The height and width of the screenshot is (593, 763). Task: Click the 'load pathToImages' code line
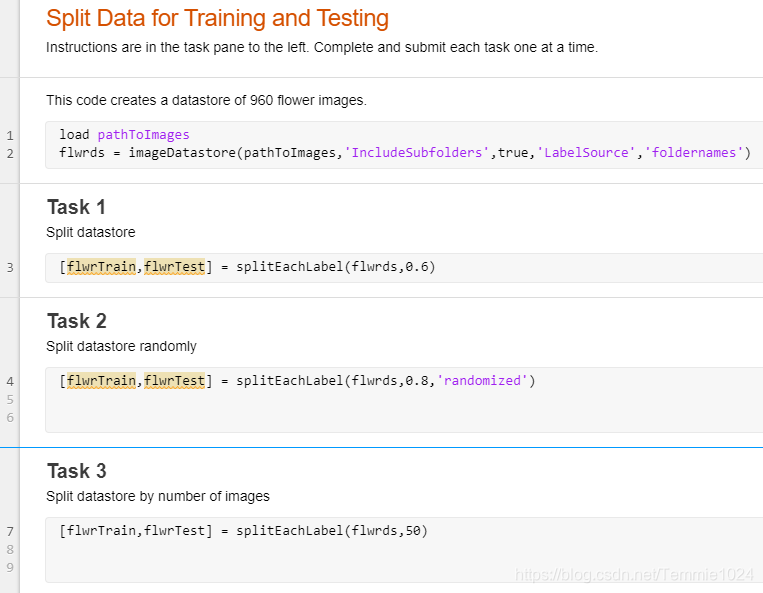(x=124, y=135)
